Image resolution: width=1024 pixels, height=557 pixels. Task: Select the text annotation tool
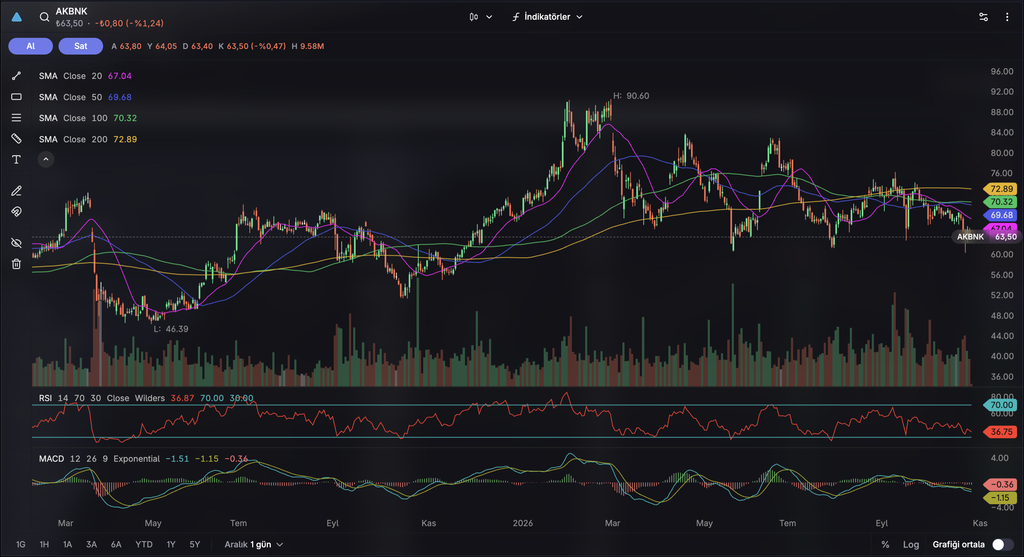(x=16, y=159)
